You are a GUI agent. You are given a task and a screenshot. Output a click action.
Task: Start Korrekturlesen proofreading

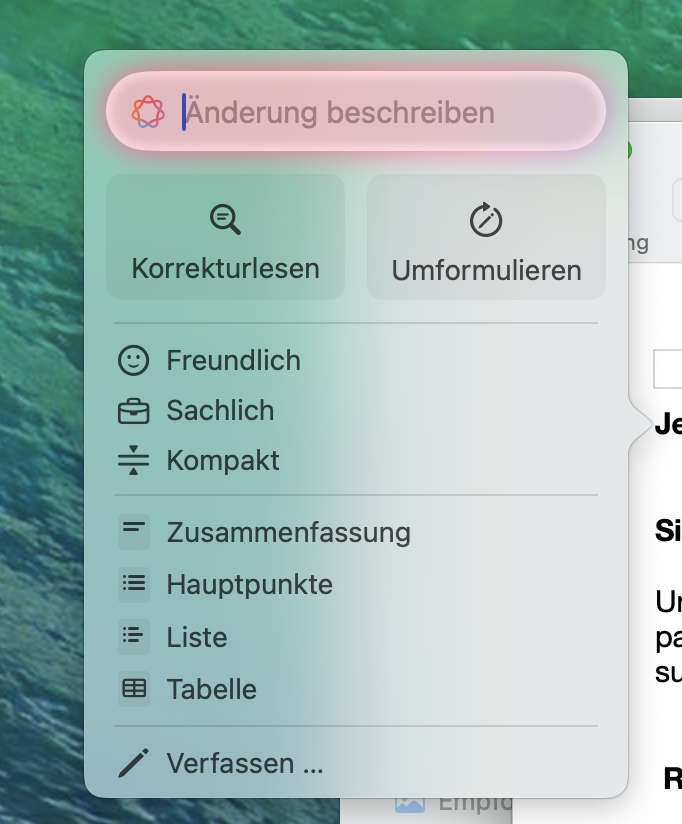click(225, 237)
